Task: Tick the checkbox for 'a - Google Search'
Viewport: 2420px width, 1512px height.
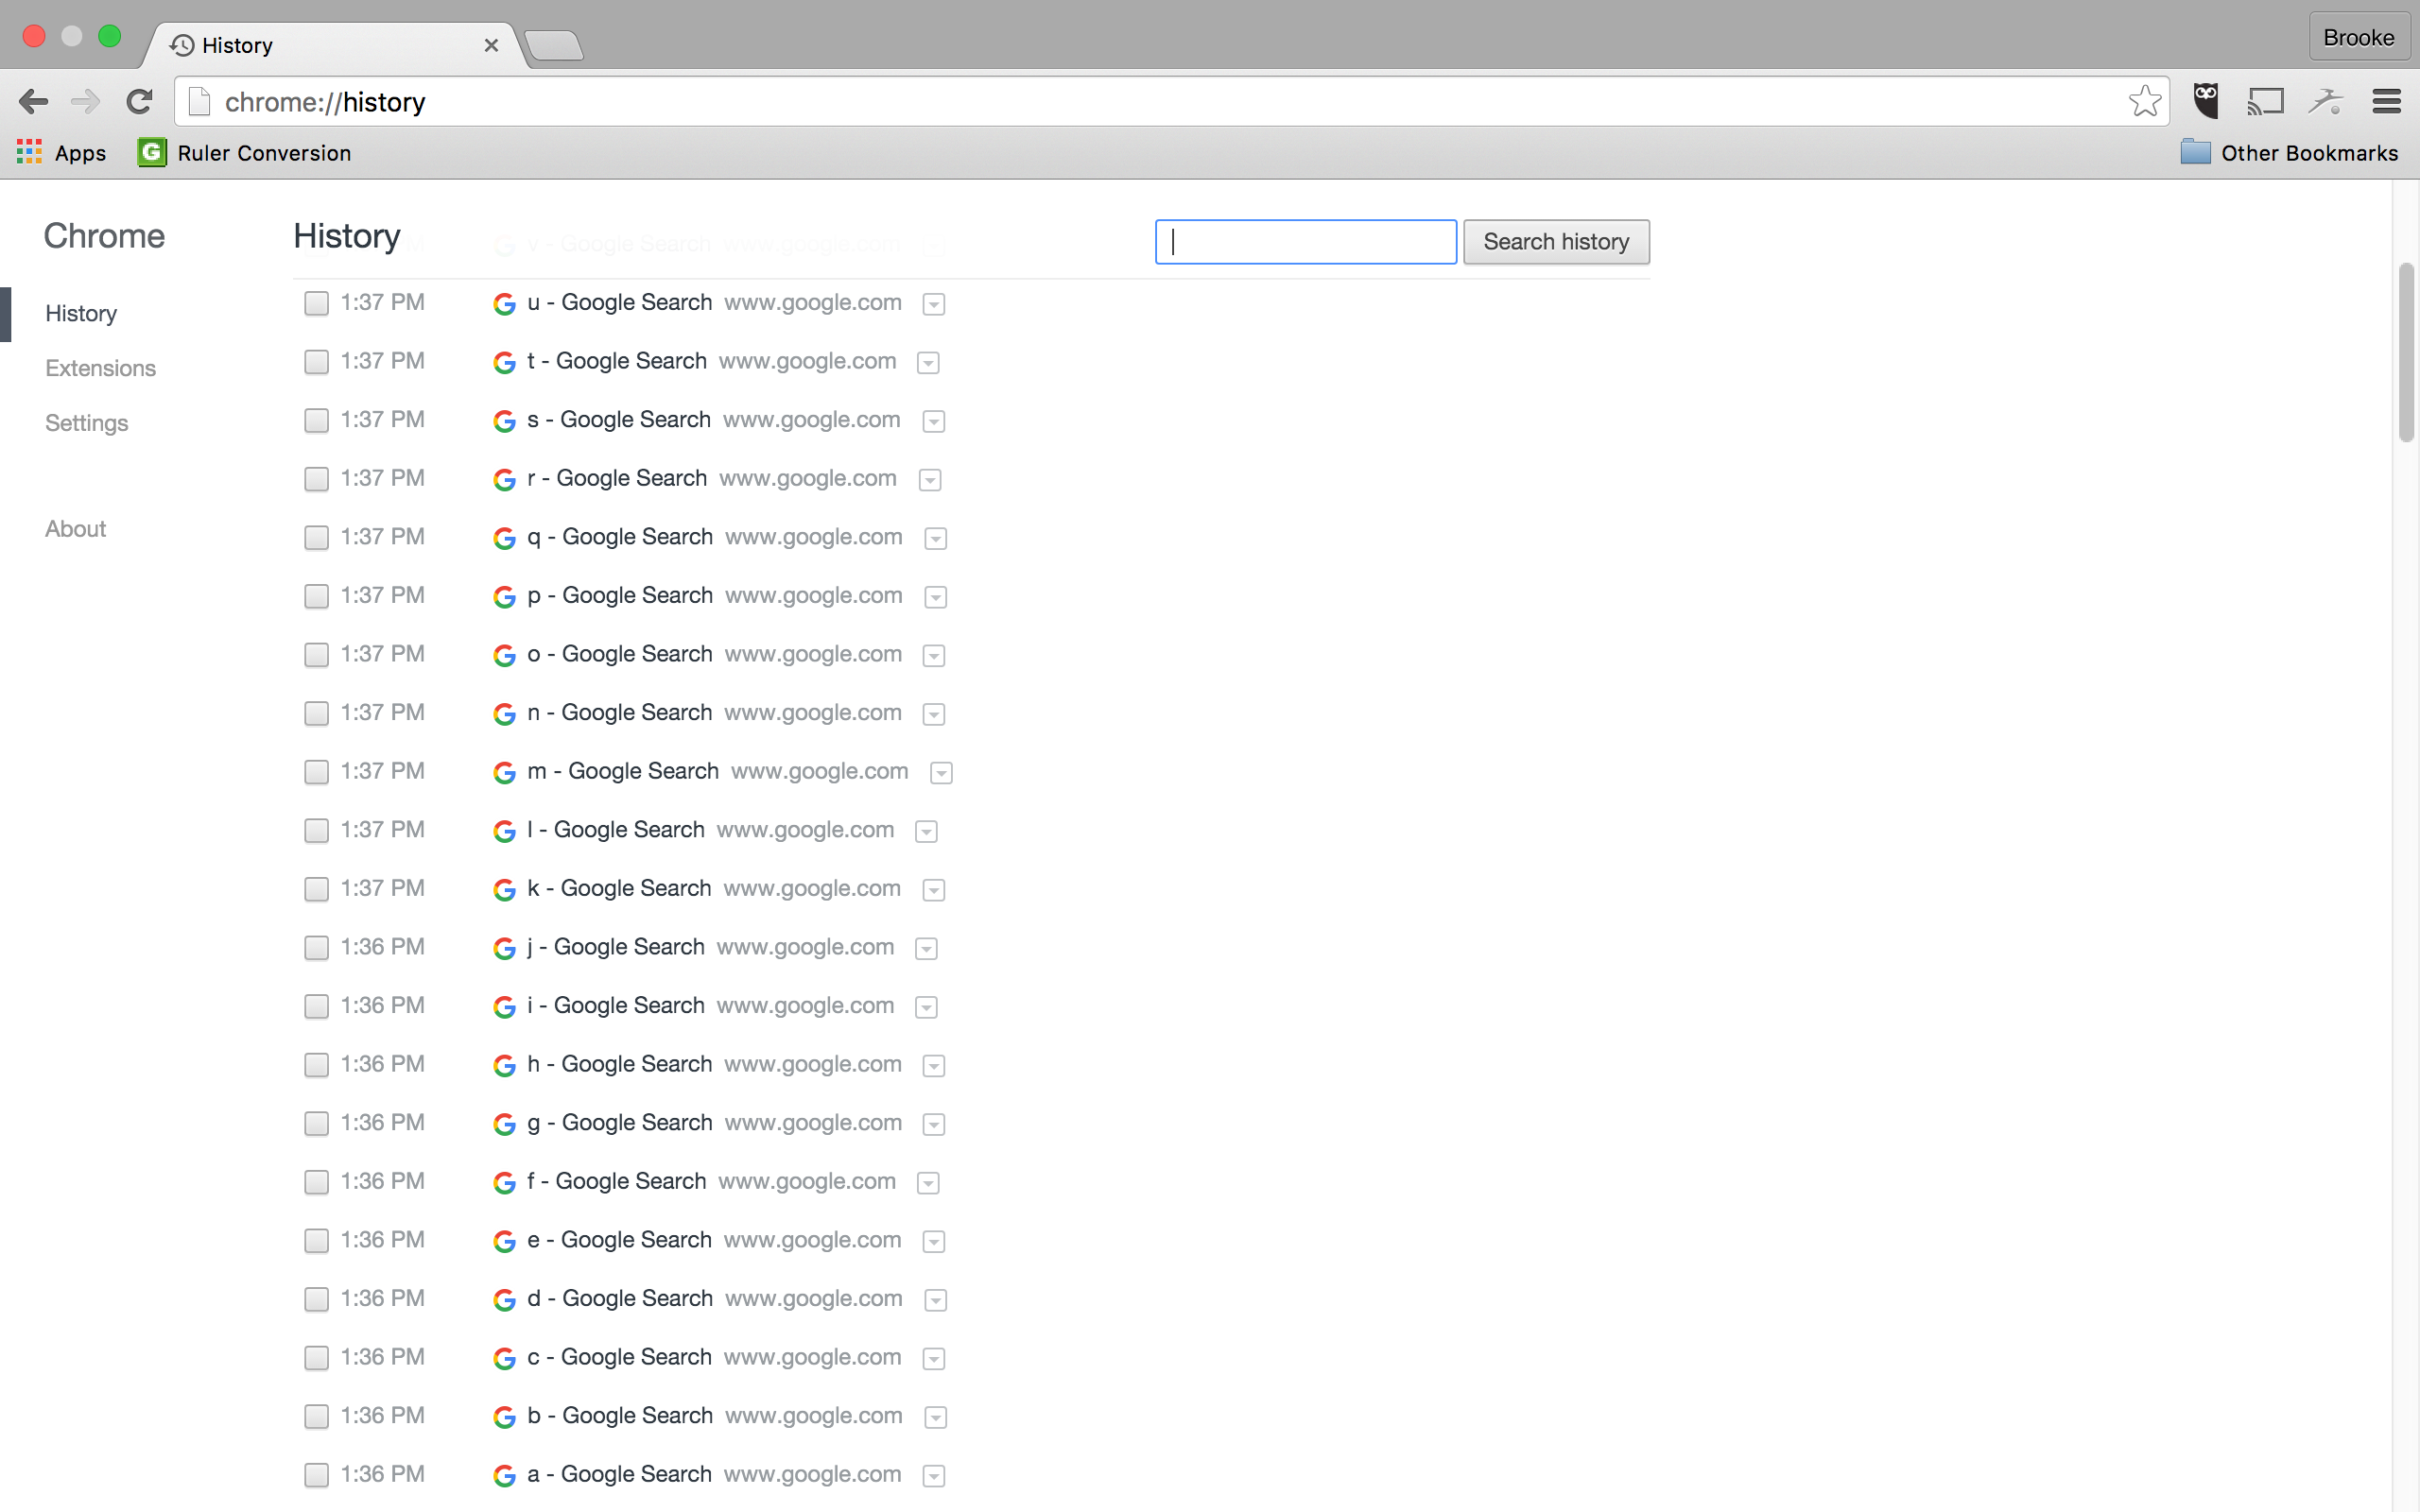Action: (316, 1475)
